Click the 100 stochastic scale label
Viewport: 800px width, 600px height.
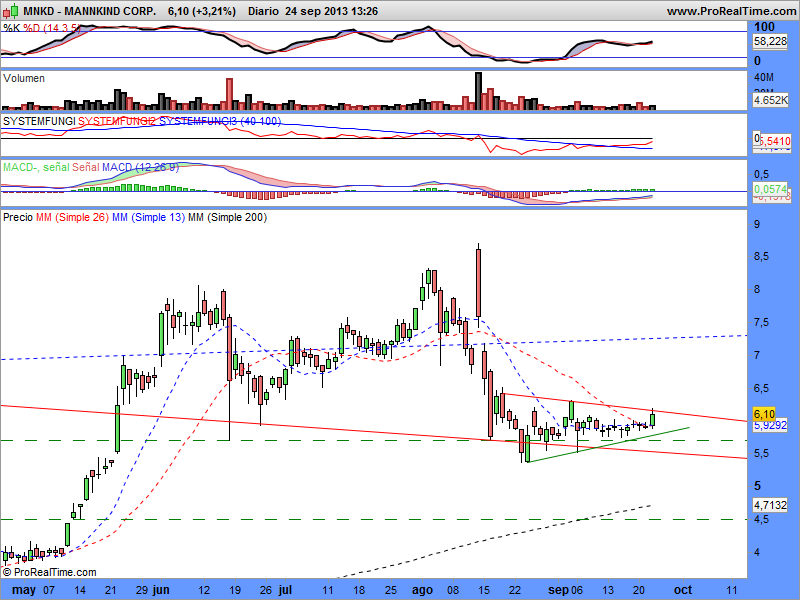(x=764, y=27)
